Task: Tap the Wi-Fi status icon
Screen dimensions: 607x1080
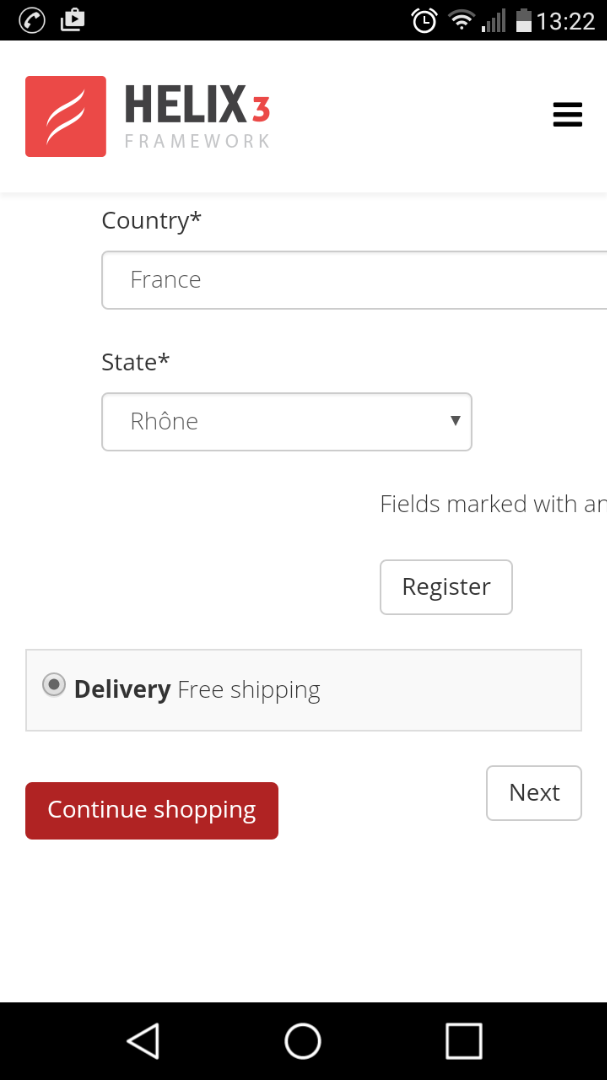Action: [460, 20]
